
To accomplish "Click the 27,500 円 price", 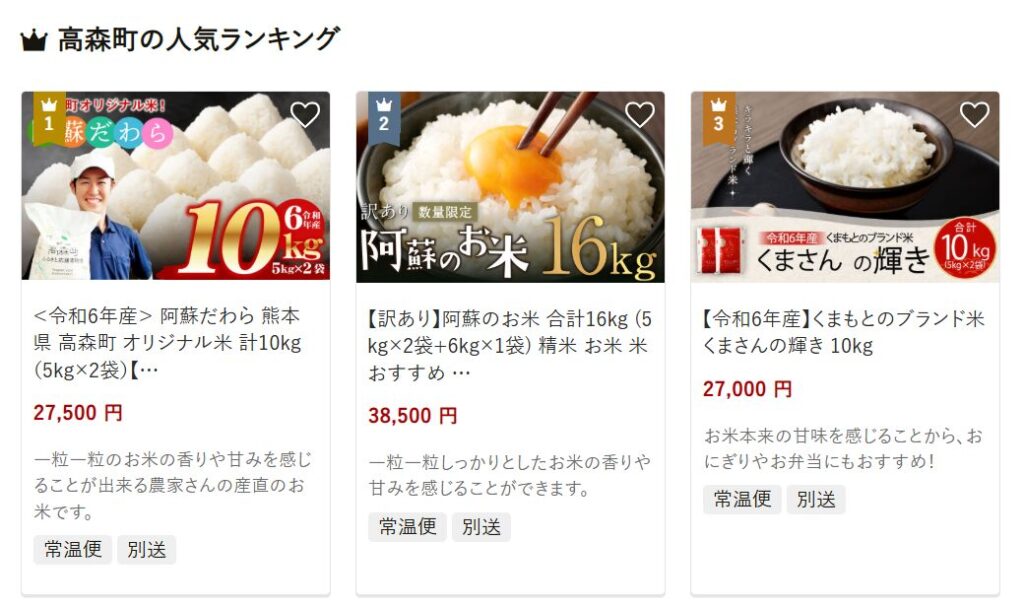I will coord(78,413).
